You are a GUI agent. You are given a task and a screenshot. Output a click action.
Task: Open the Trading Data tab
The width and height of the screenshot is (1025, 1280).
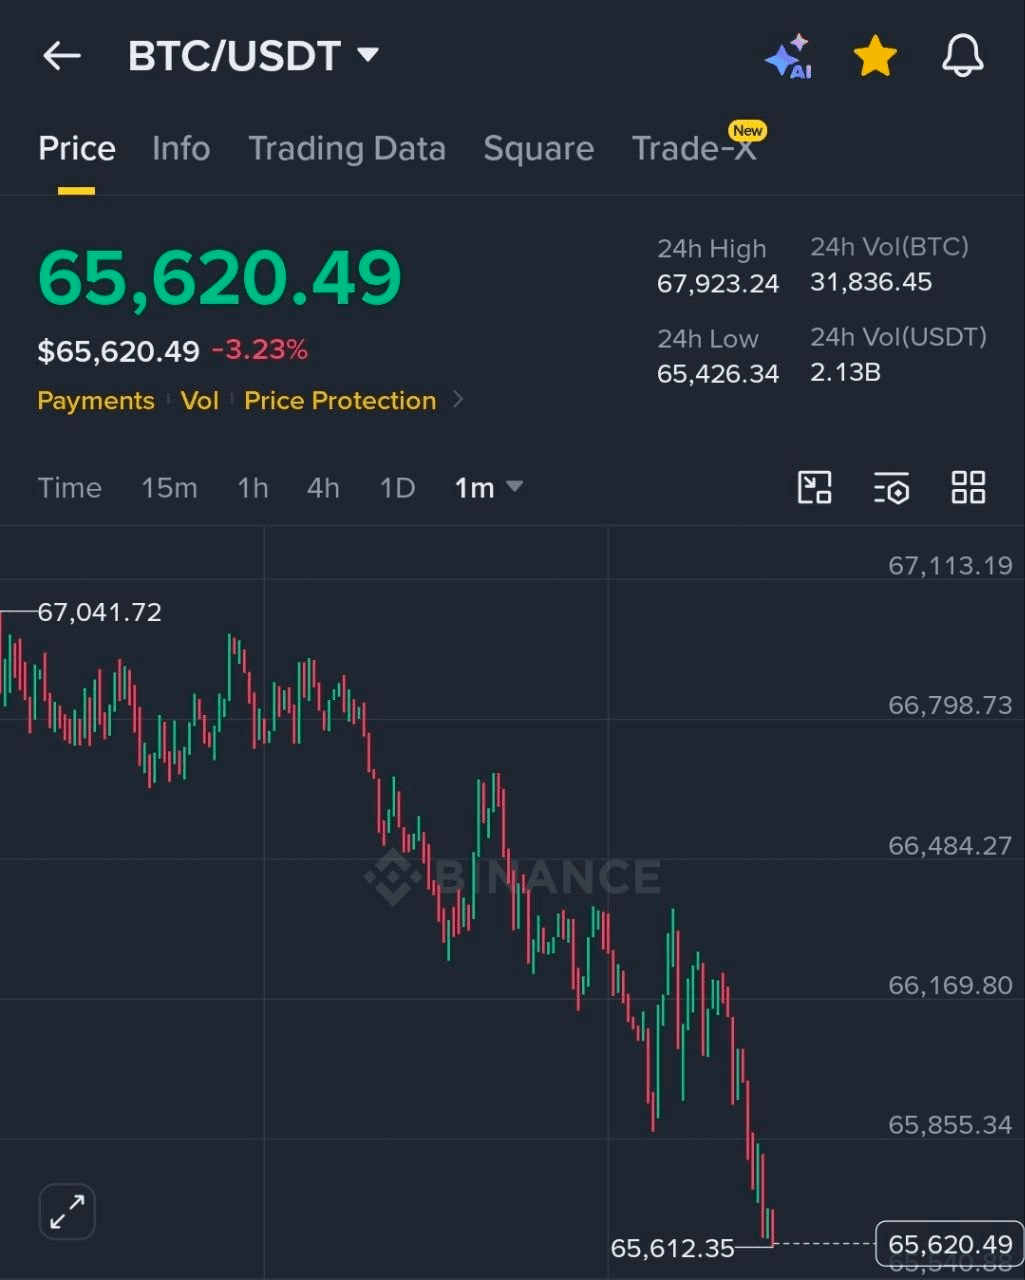tap(347, 148)
